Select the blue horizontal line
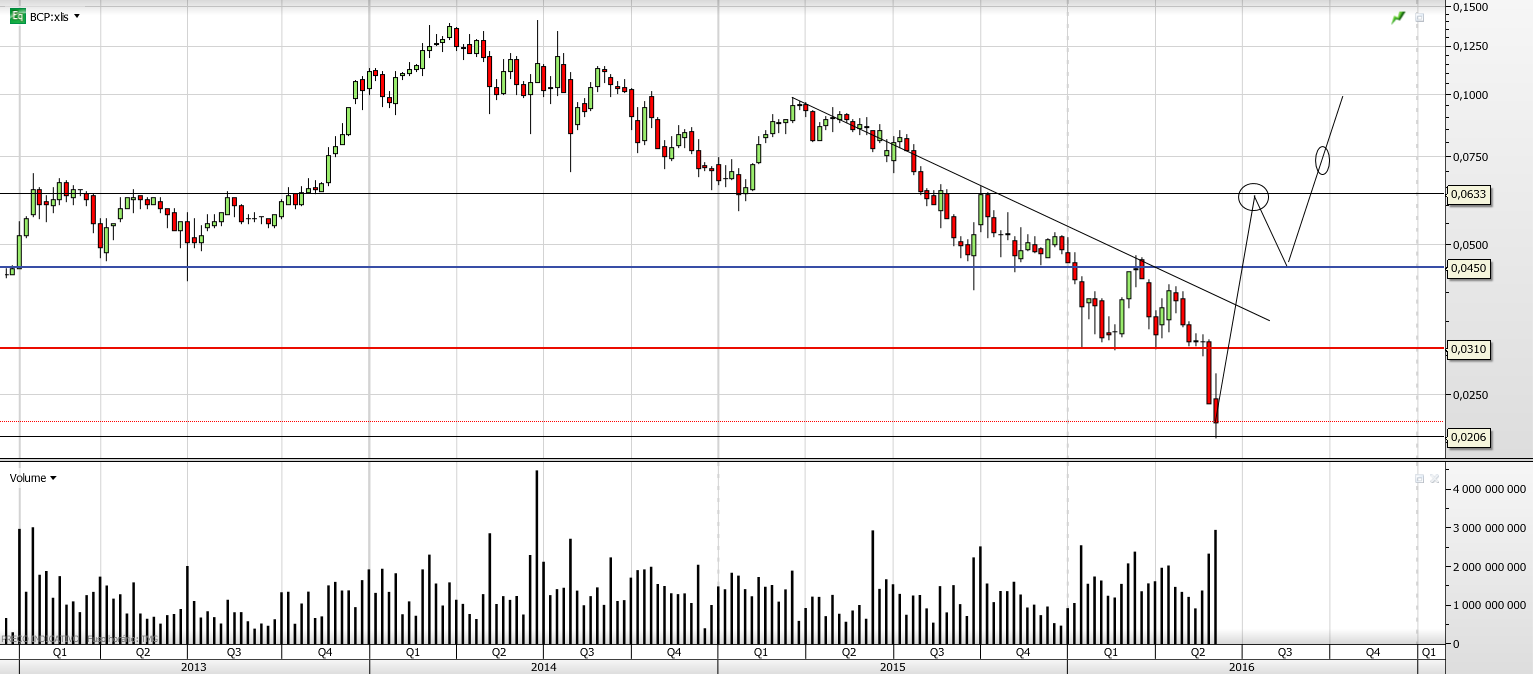Screen dimensions: 1533x674 pos(600,267)
